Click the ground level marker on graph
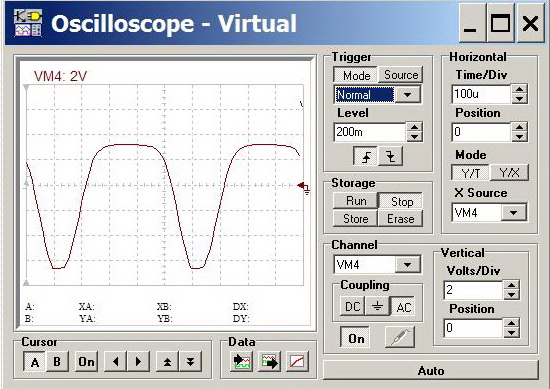The width and height of the screenshot is (550, 389). pyautogui.click(x=304, y=188)
